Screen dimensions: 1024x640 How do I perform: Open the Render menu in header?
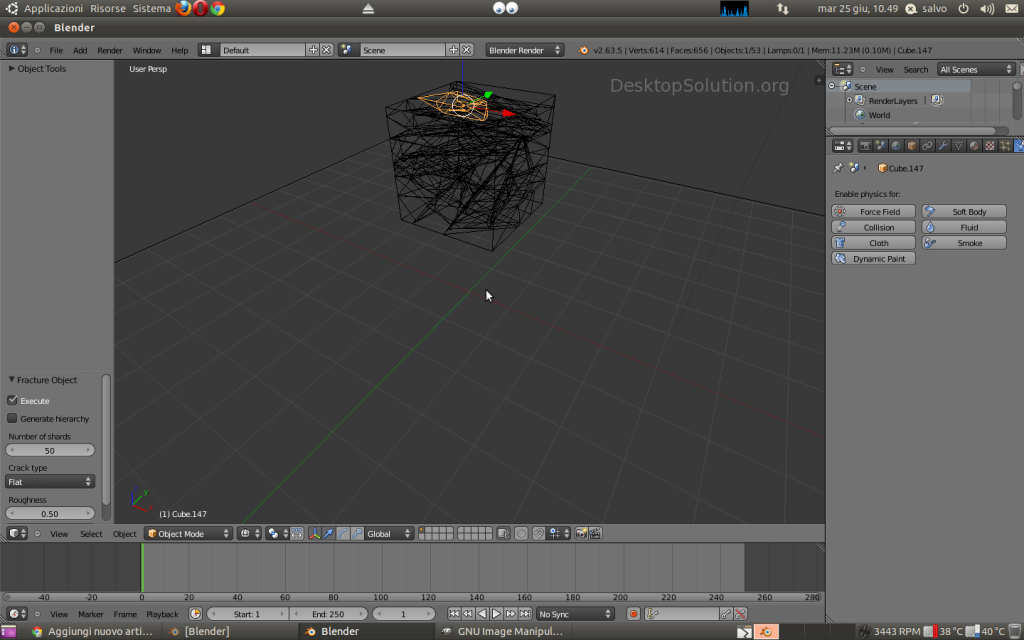pyautogui.click(x=109, y=50)
